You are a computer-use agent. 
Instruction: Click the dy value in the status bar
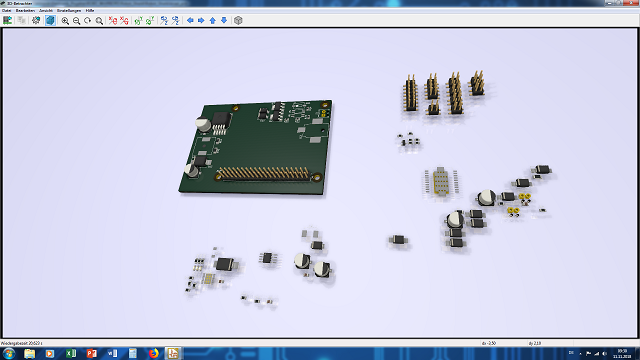535,344
